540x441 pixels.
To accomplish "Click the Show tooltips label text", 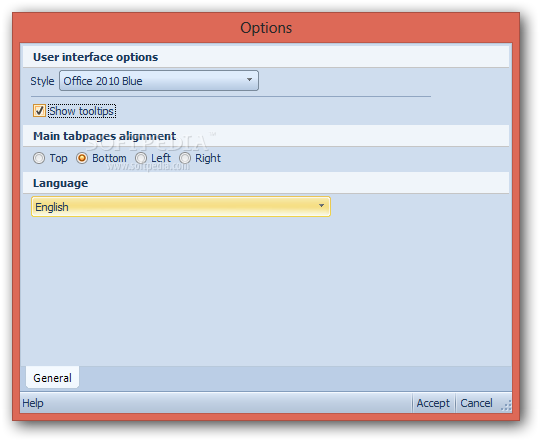I will pyautogui.click(x=82, y=111).
